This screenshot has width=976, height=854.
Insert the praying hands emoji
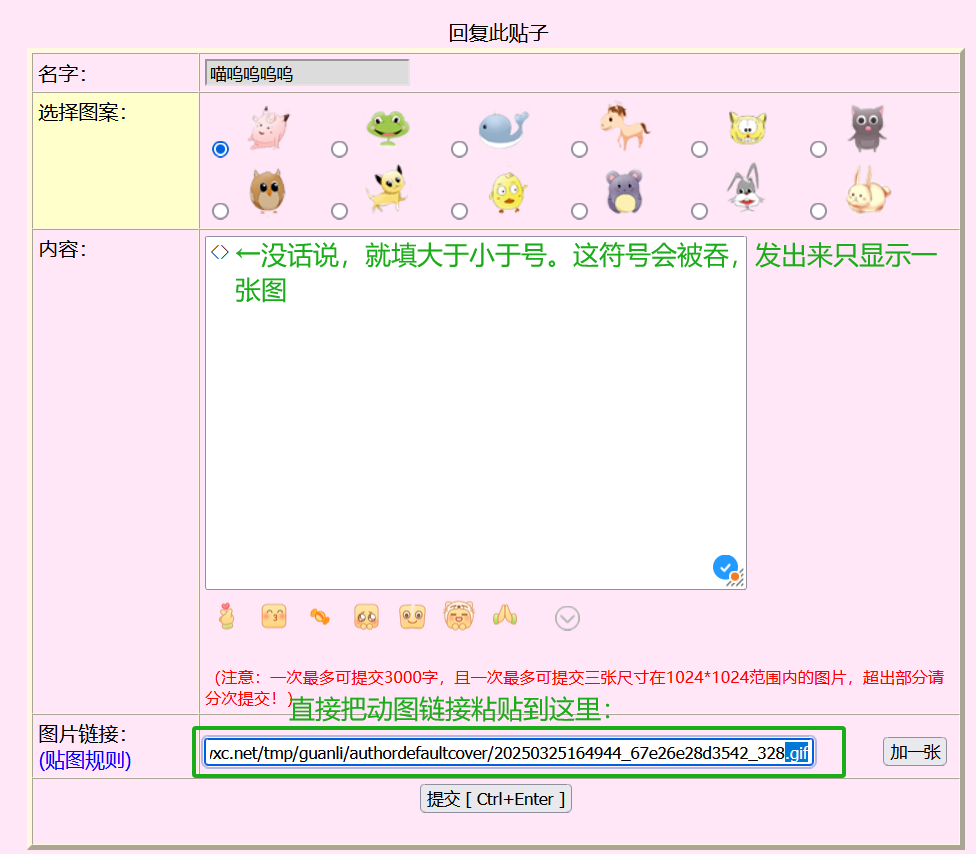pos(505,616)
